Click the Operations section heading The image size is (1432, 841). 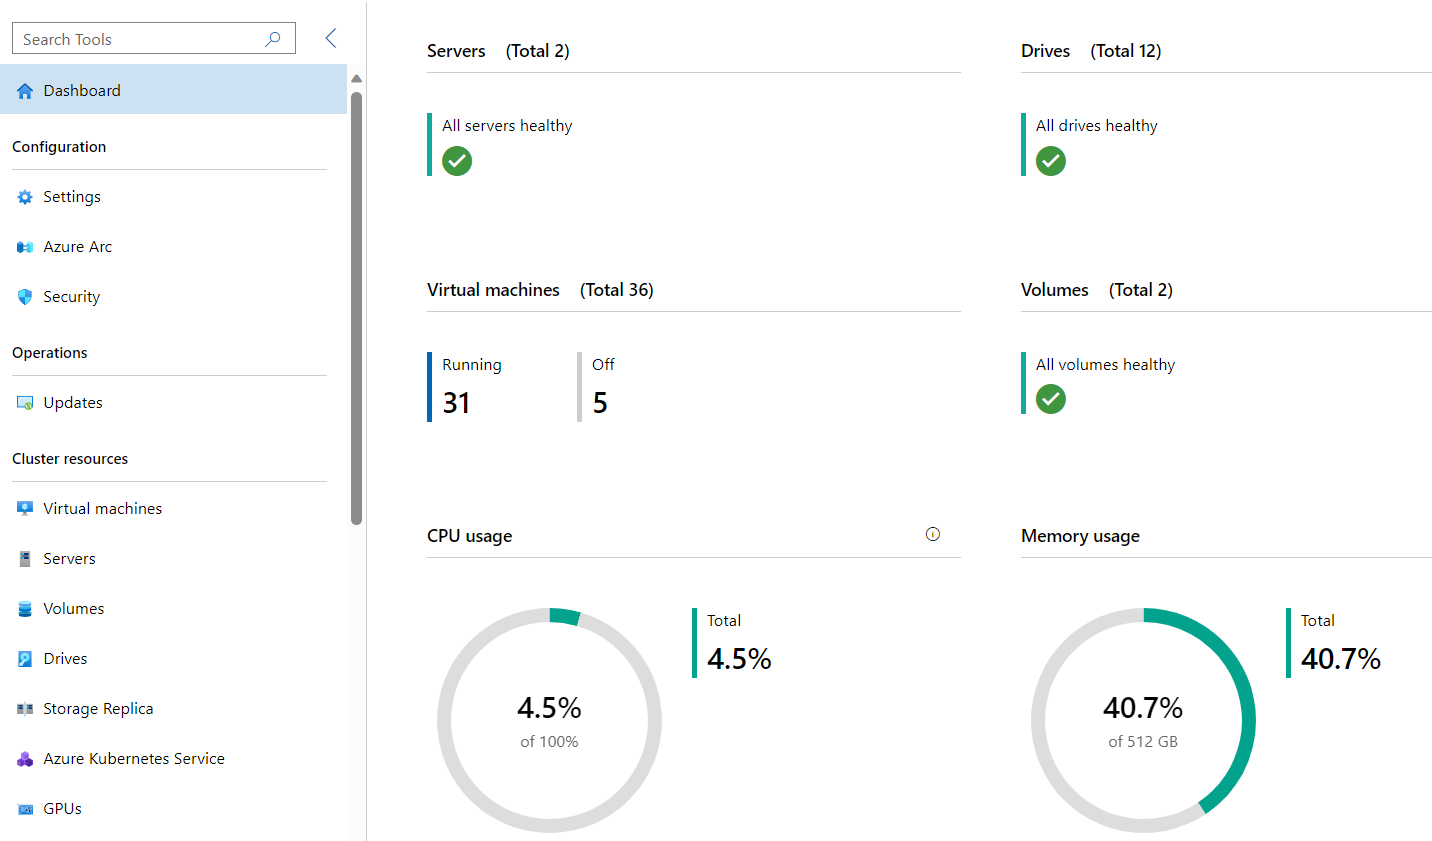50,353
